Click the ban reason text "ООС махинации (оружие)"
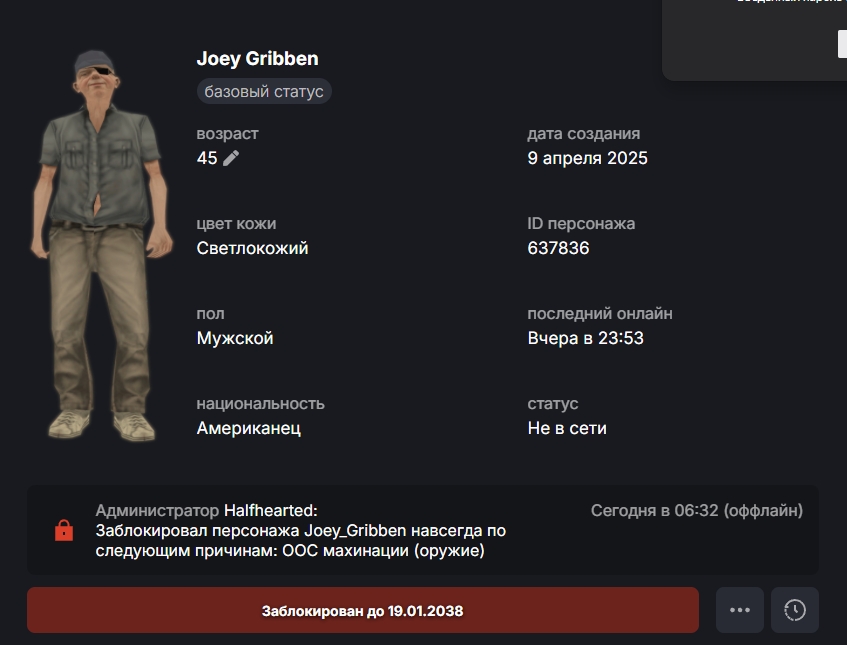 coord(383,550)
